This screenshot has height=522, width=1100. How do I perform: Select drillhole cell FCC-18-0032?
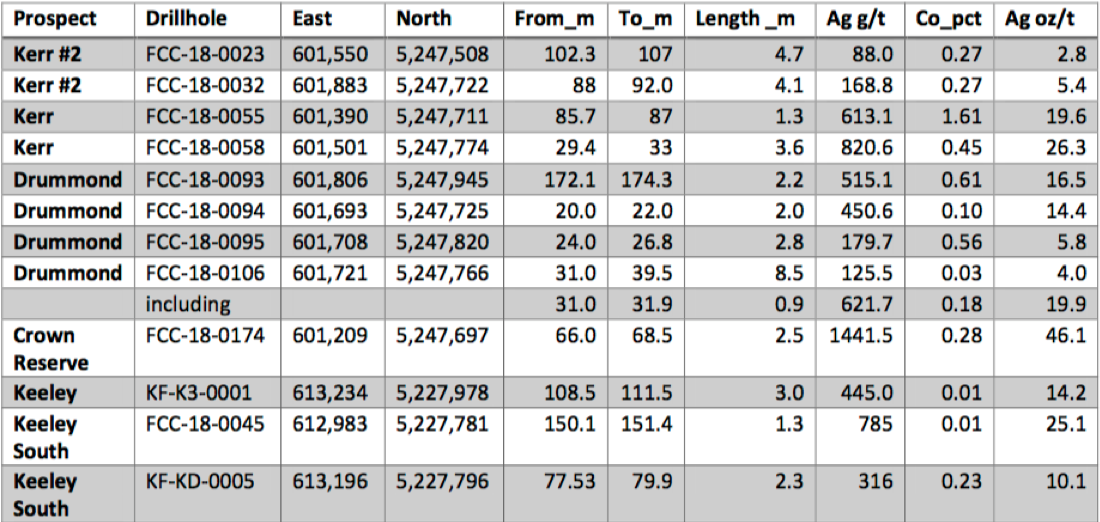(x=205, y=86)
